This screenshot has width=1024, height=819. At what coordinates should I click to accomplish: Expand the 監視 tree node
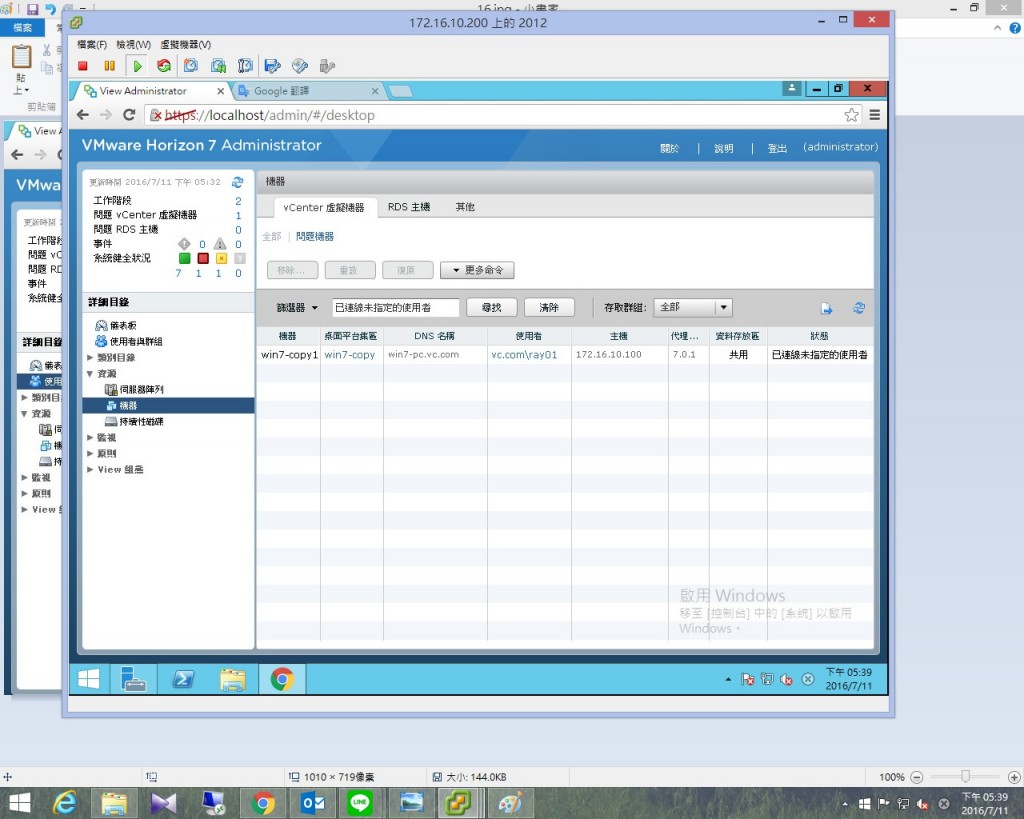[x=90, y=438]
